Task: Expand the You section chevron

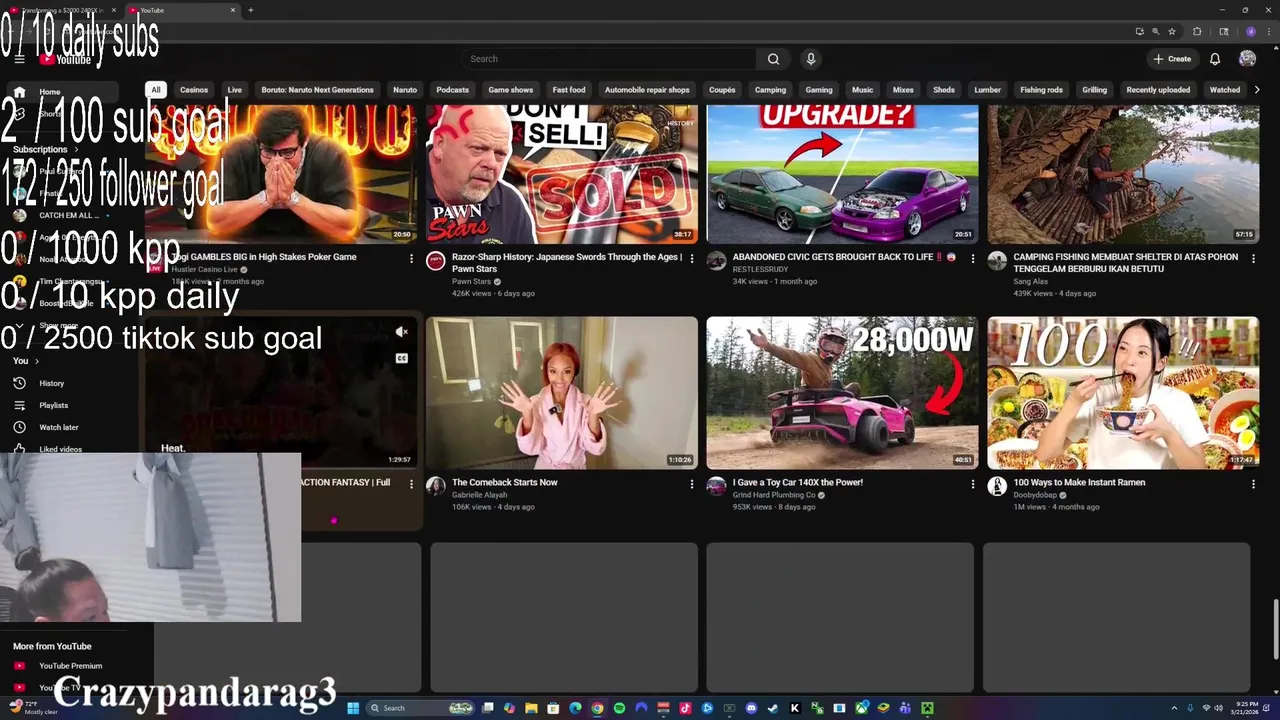Action: click(37, 361)
